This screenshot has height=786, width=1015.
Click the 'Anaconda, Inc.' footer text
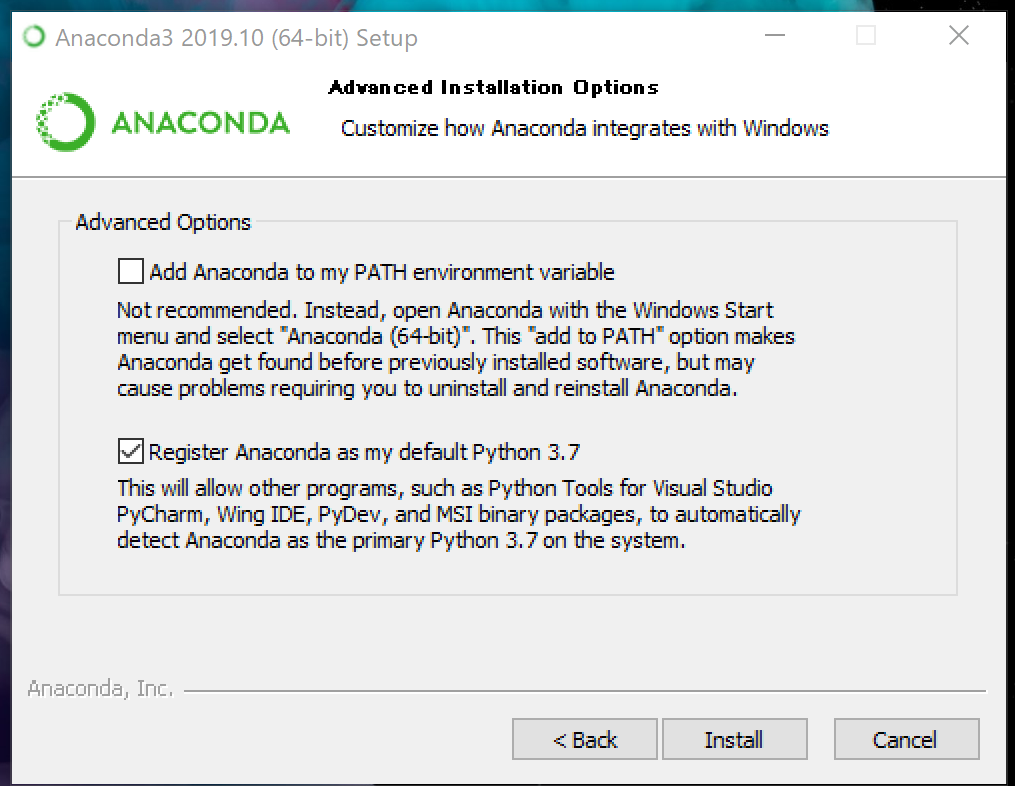coord(100,688)
